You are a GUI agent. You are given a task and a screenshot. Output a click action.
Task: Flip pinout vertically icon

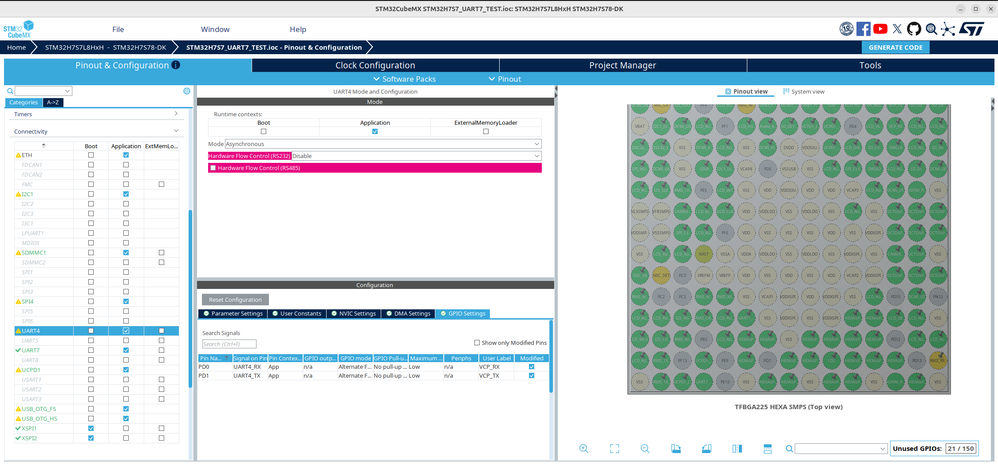click(x=767, y=448)
